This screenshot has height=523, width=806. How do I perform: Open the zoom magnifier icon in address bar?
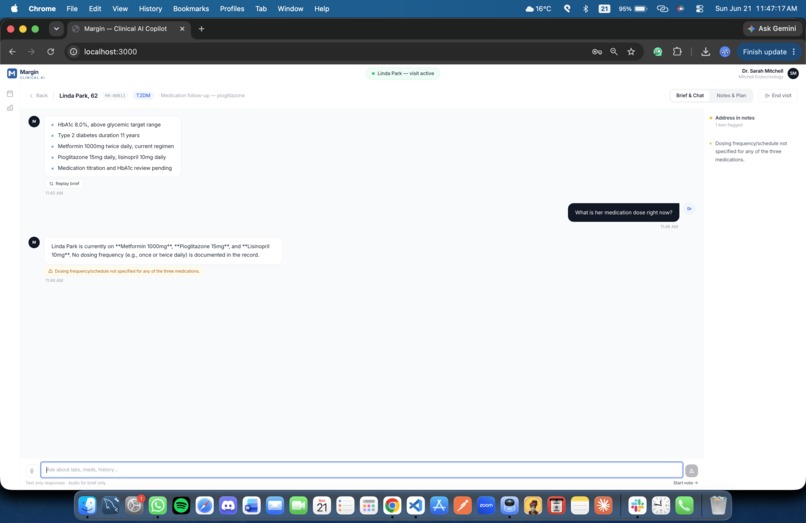(614, 51)
